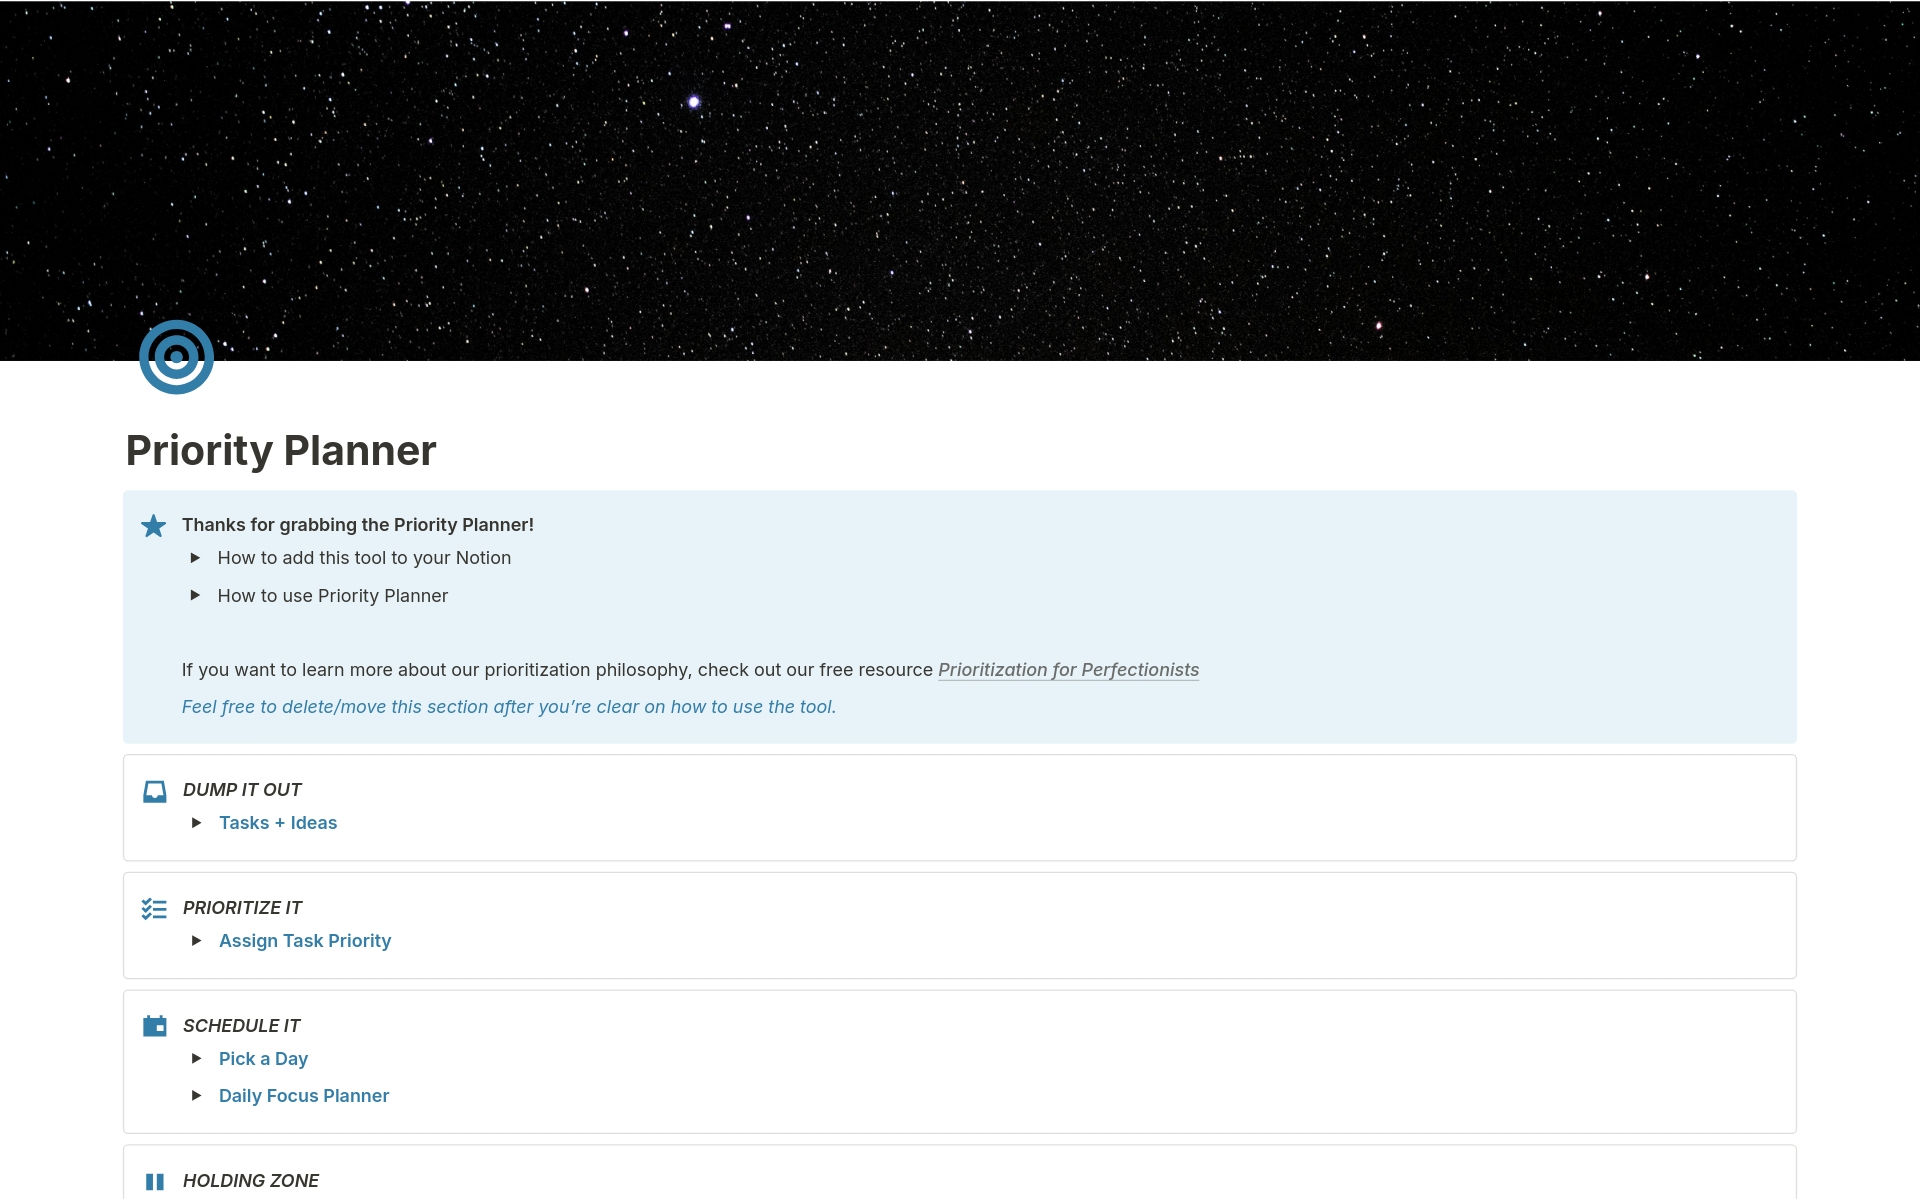Click the inbox icon beside DUMP IT OUT
1920x1199 pixels.
(155, 792)
